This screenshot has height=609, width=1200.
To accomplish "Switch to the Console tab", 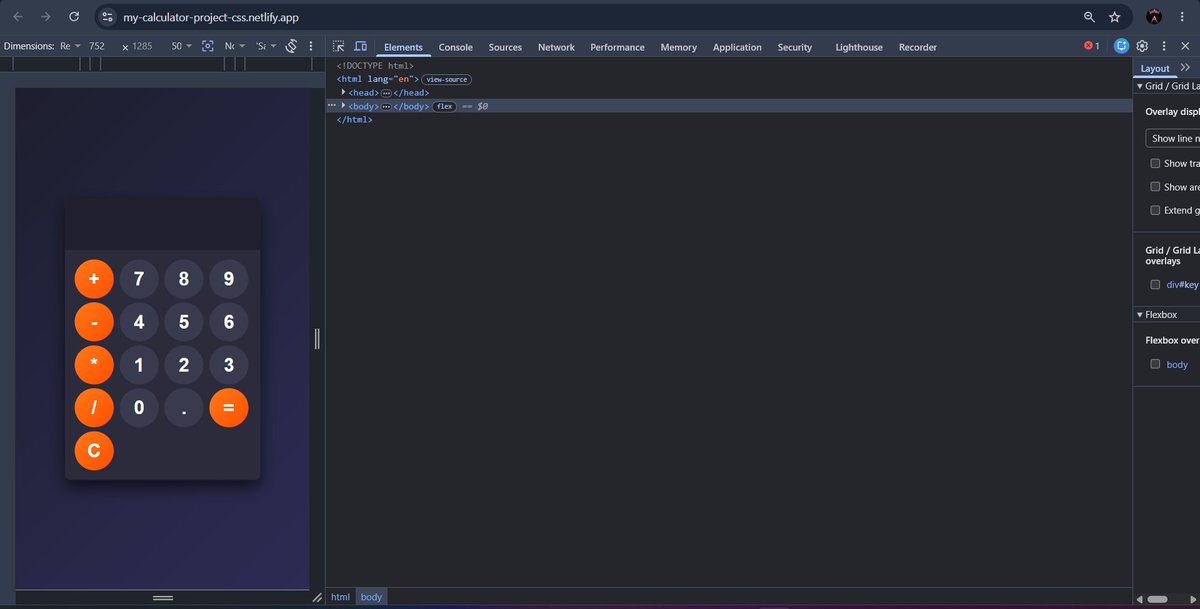I will point(456,47).
